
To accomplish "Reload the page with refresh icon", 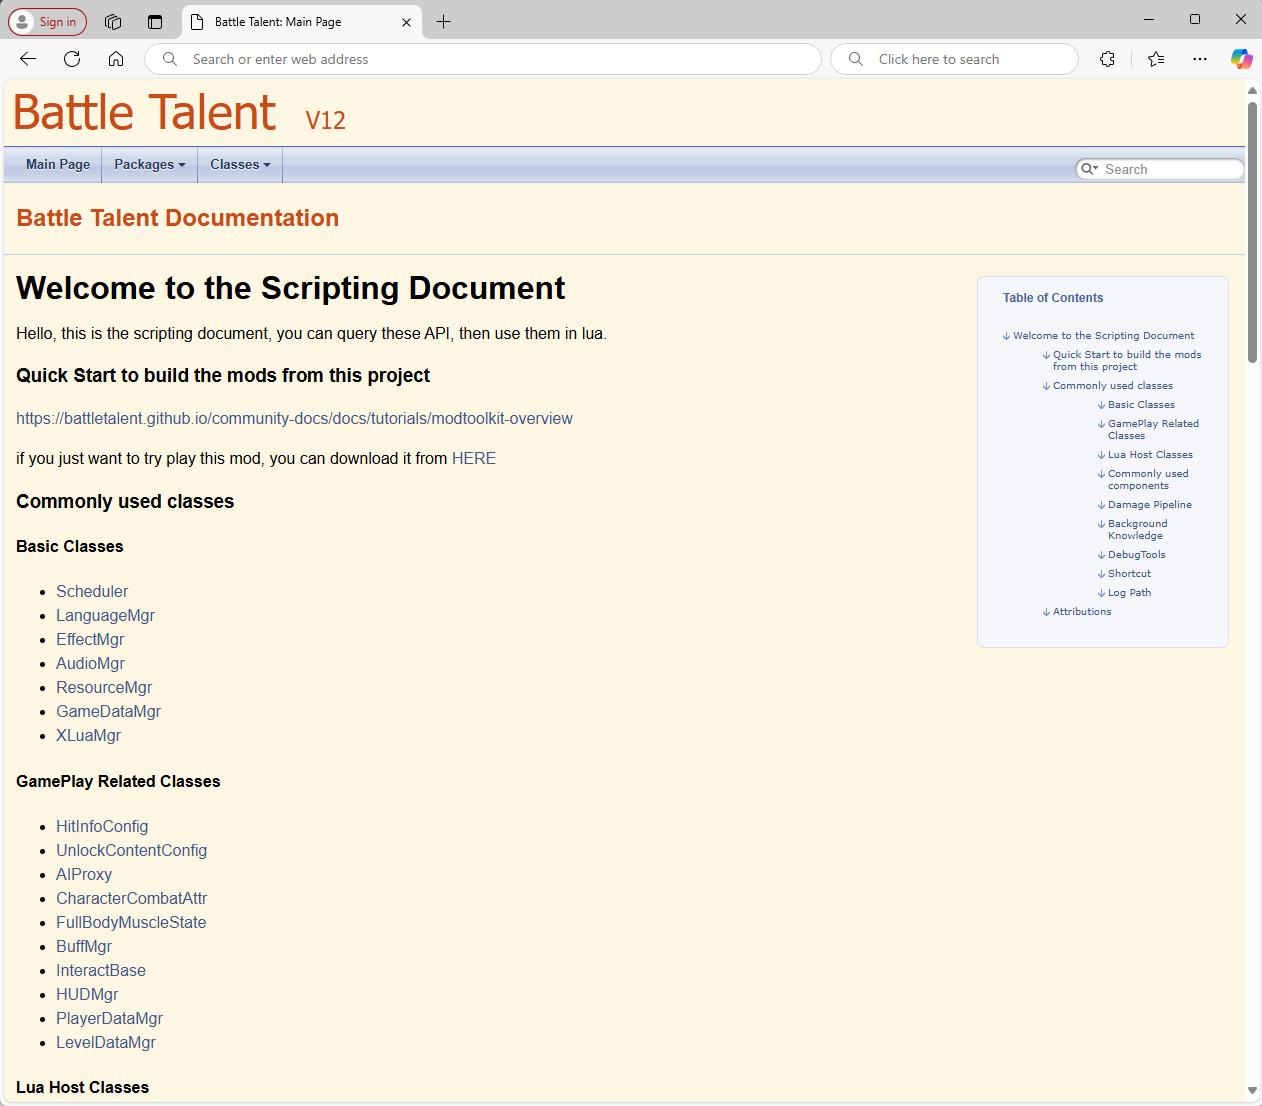I will (x=72, y=59).
